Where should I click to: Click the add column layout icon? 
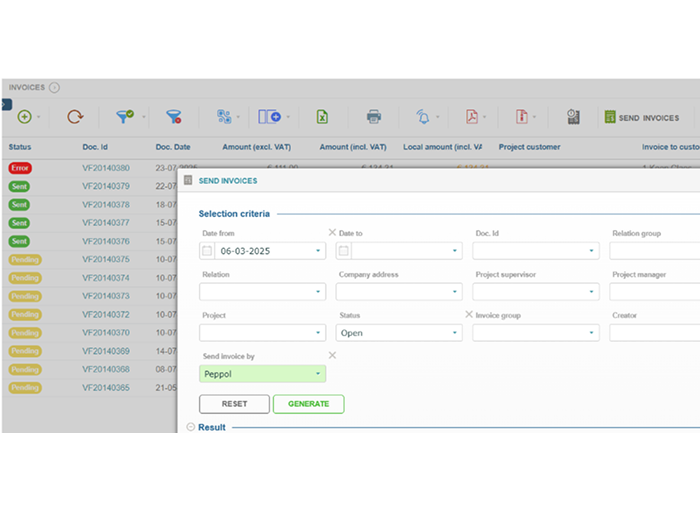click(x=269, y=117)
